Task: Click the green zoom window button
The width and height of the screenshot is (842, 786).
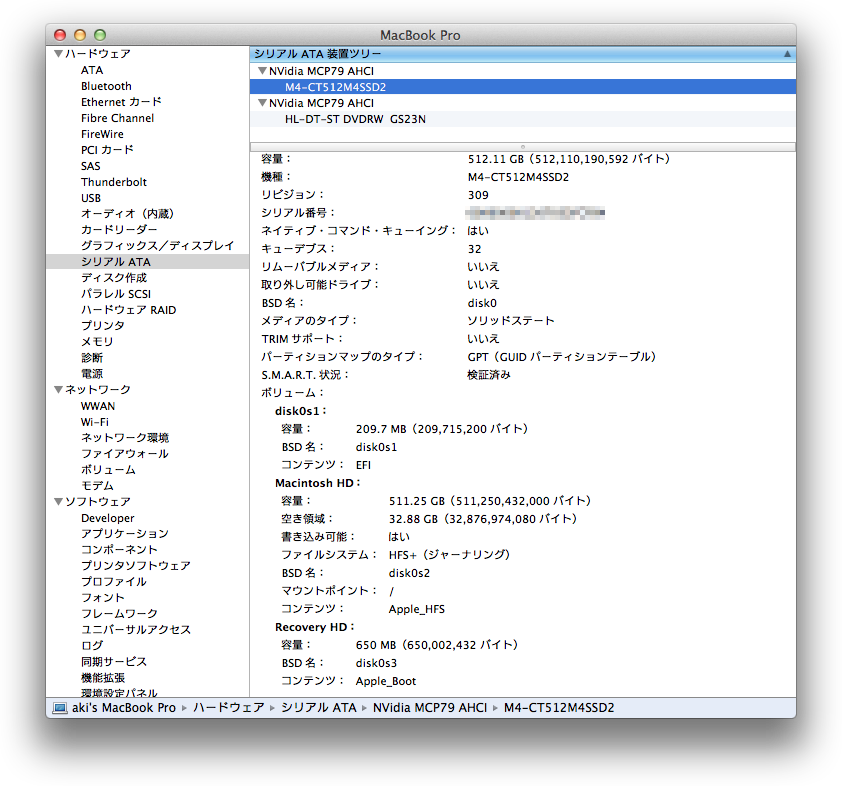Action: [x=100, y=35]
